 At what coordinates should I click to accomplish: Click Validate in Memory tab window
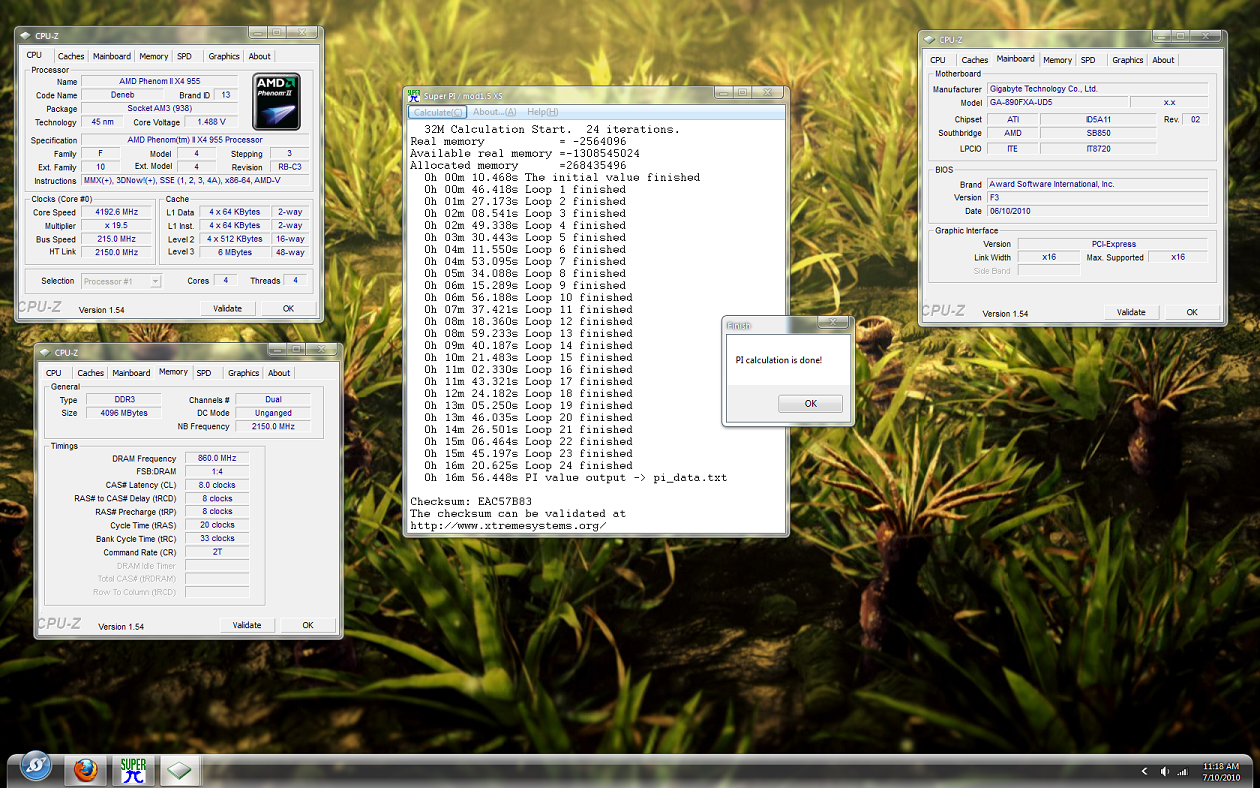[x=247, y=625]
